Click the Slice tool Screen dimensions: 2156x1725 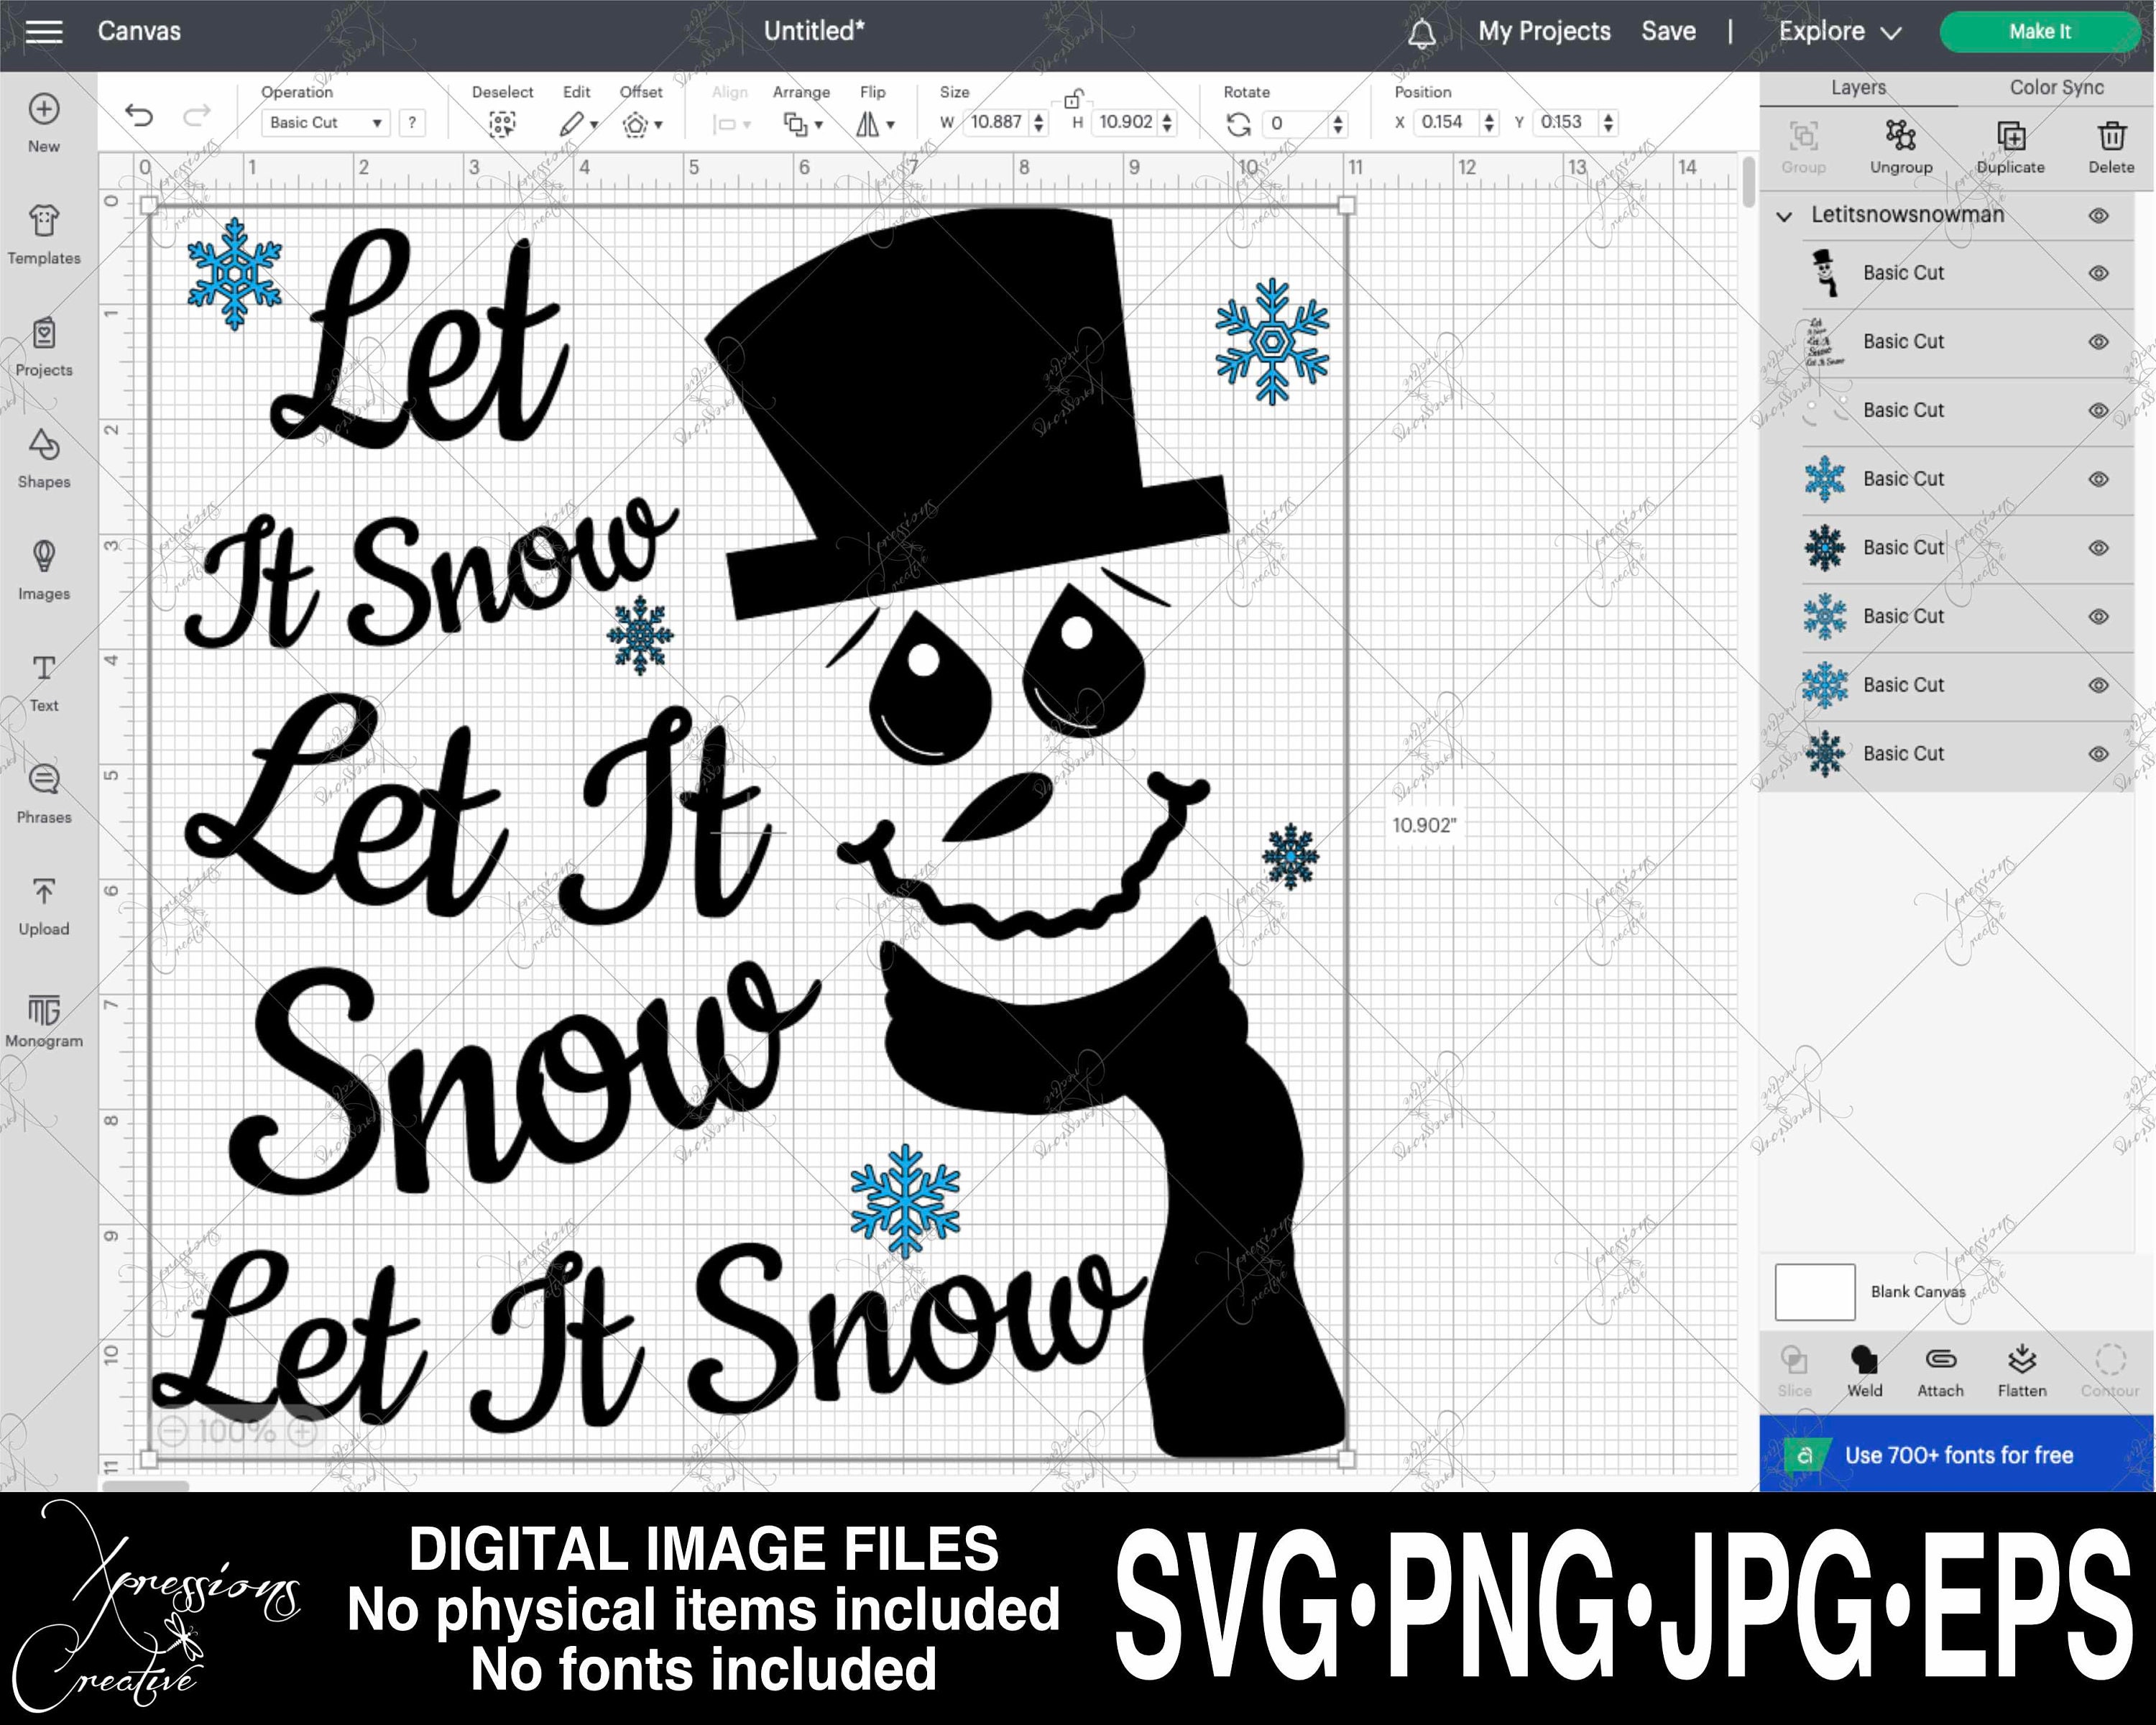(x=1795, y=1367)
